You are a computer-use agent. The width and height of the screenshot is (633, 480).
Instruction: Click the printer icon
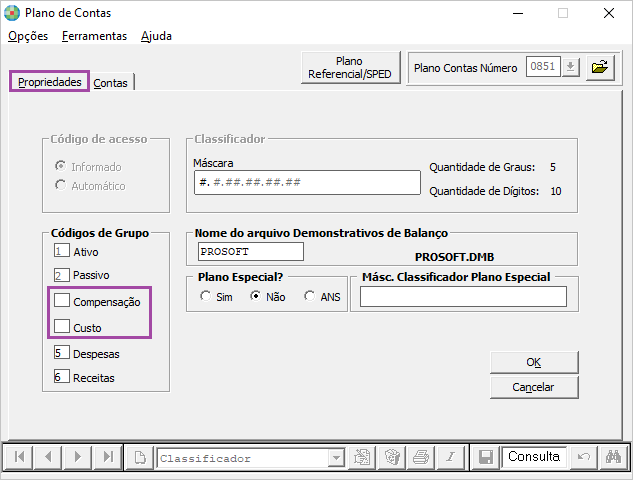421,457
